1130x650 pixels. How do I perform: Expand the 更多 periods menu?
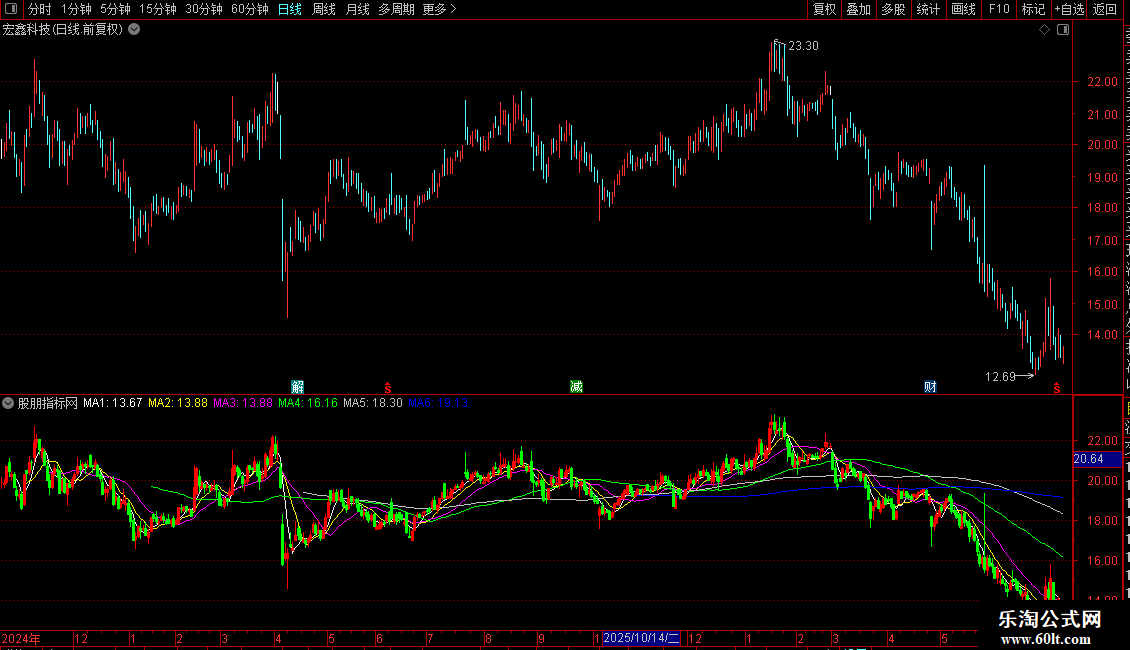440,9
